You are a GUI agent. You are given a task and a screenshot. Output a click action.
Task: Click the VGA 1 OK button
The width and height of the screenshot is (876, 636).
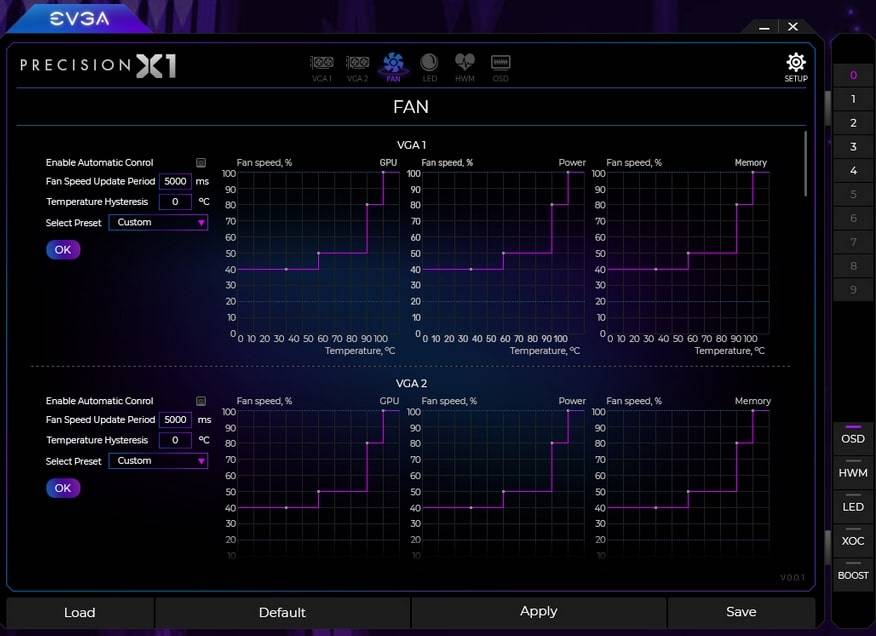tap(63, 250)
